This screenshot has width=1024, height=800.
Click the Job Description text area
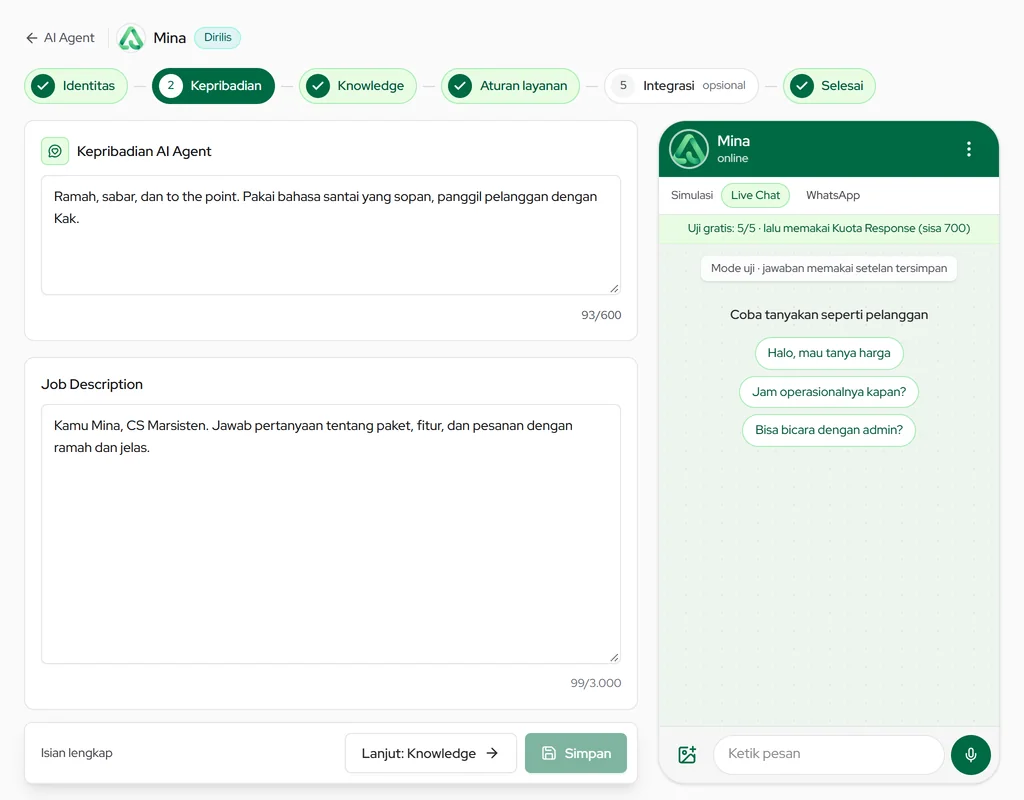click(330, 534)
